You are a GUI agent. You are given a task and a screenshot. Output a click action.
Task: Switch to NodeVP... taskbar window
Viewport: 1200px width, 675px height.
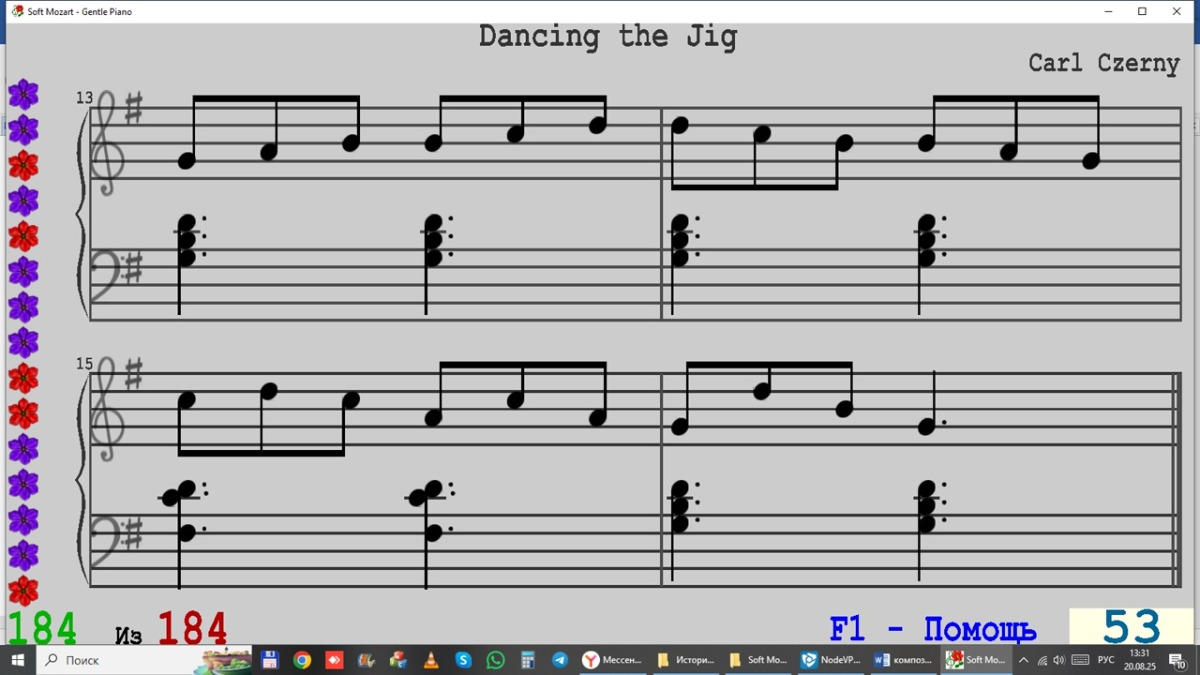pyautogui.click(x=831, y=660)
